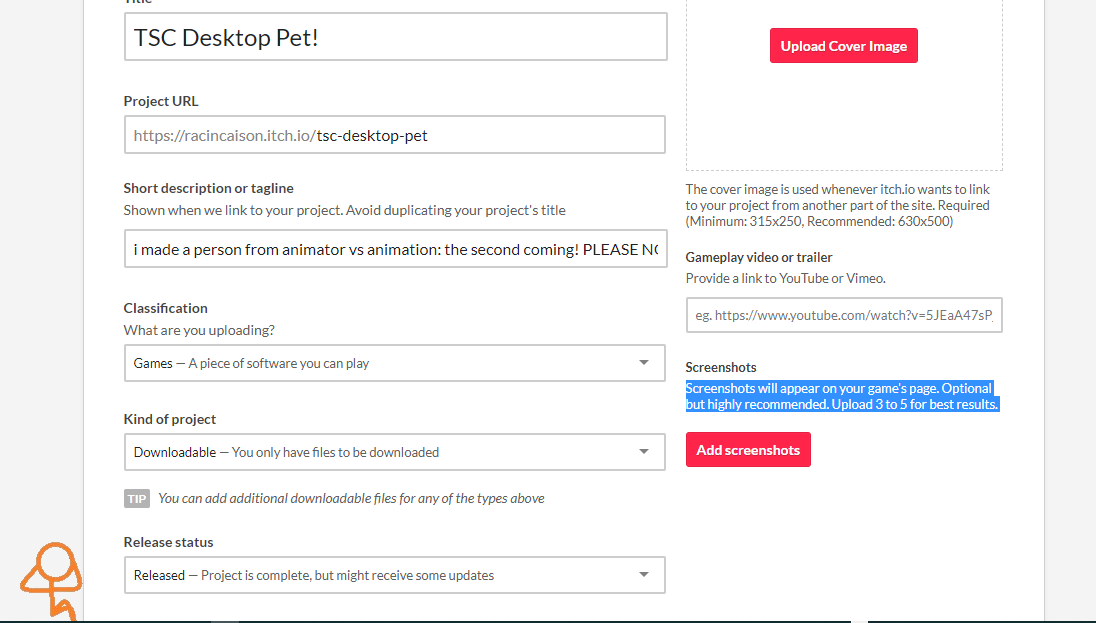This screenshot has width=1096, height=623.
Task: Open the Classification dropdown showing Games
Action: 395,363
